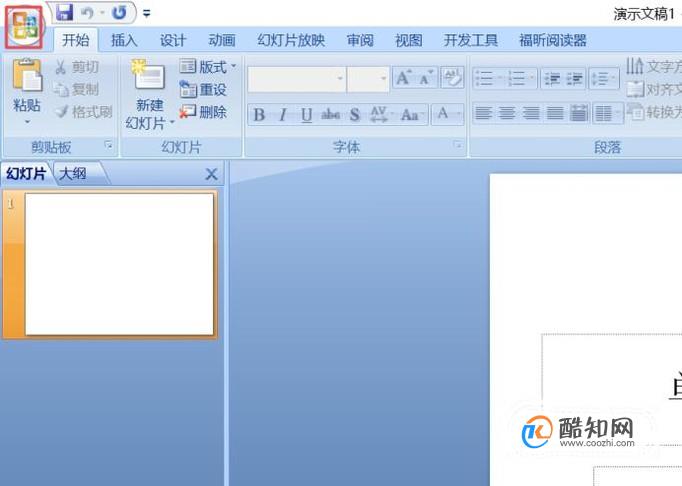Toggle bold formatting

259,114
